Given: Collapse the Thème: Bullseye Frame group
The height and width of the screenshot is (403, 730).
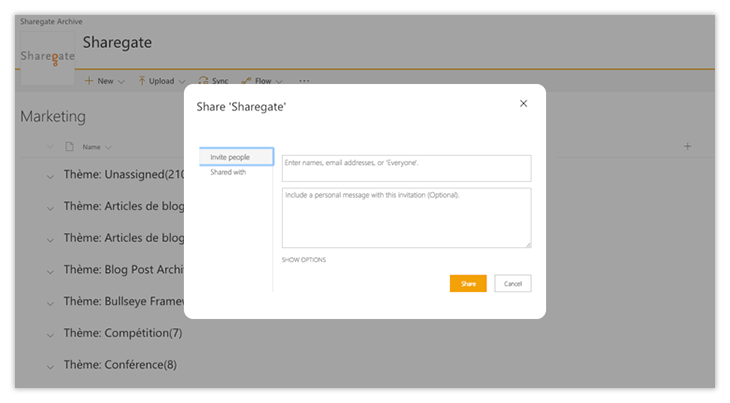Looking at the screenshot, I should click(x=50, y=303).
